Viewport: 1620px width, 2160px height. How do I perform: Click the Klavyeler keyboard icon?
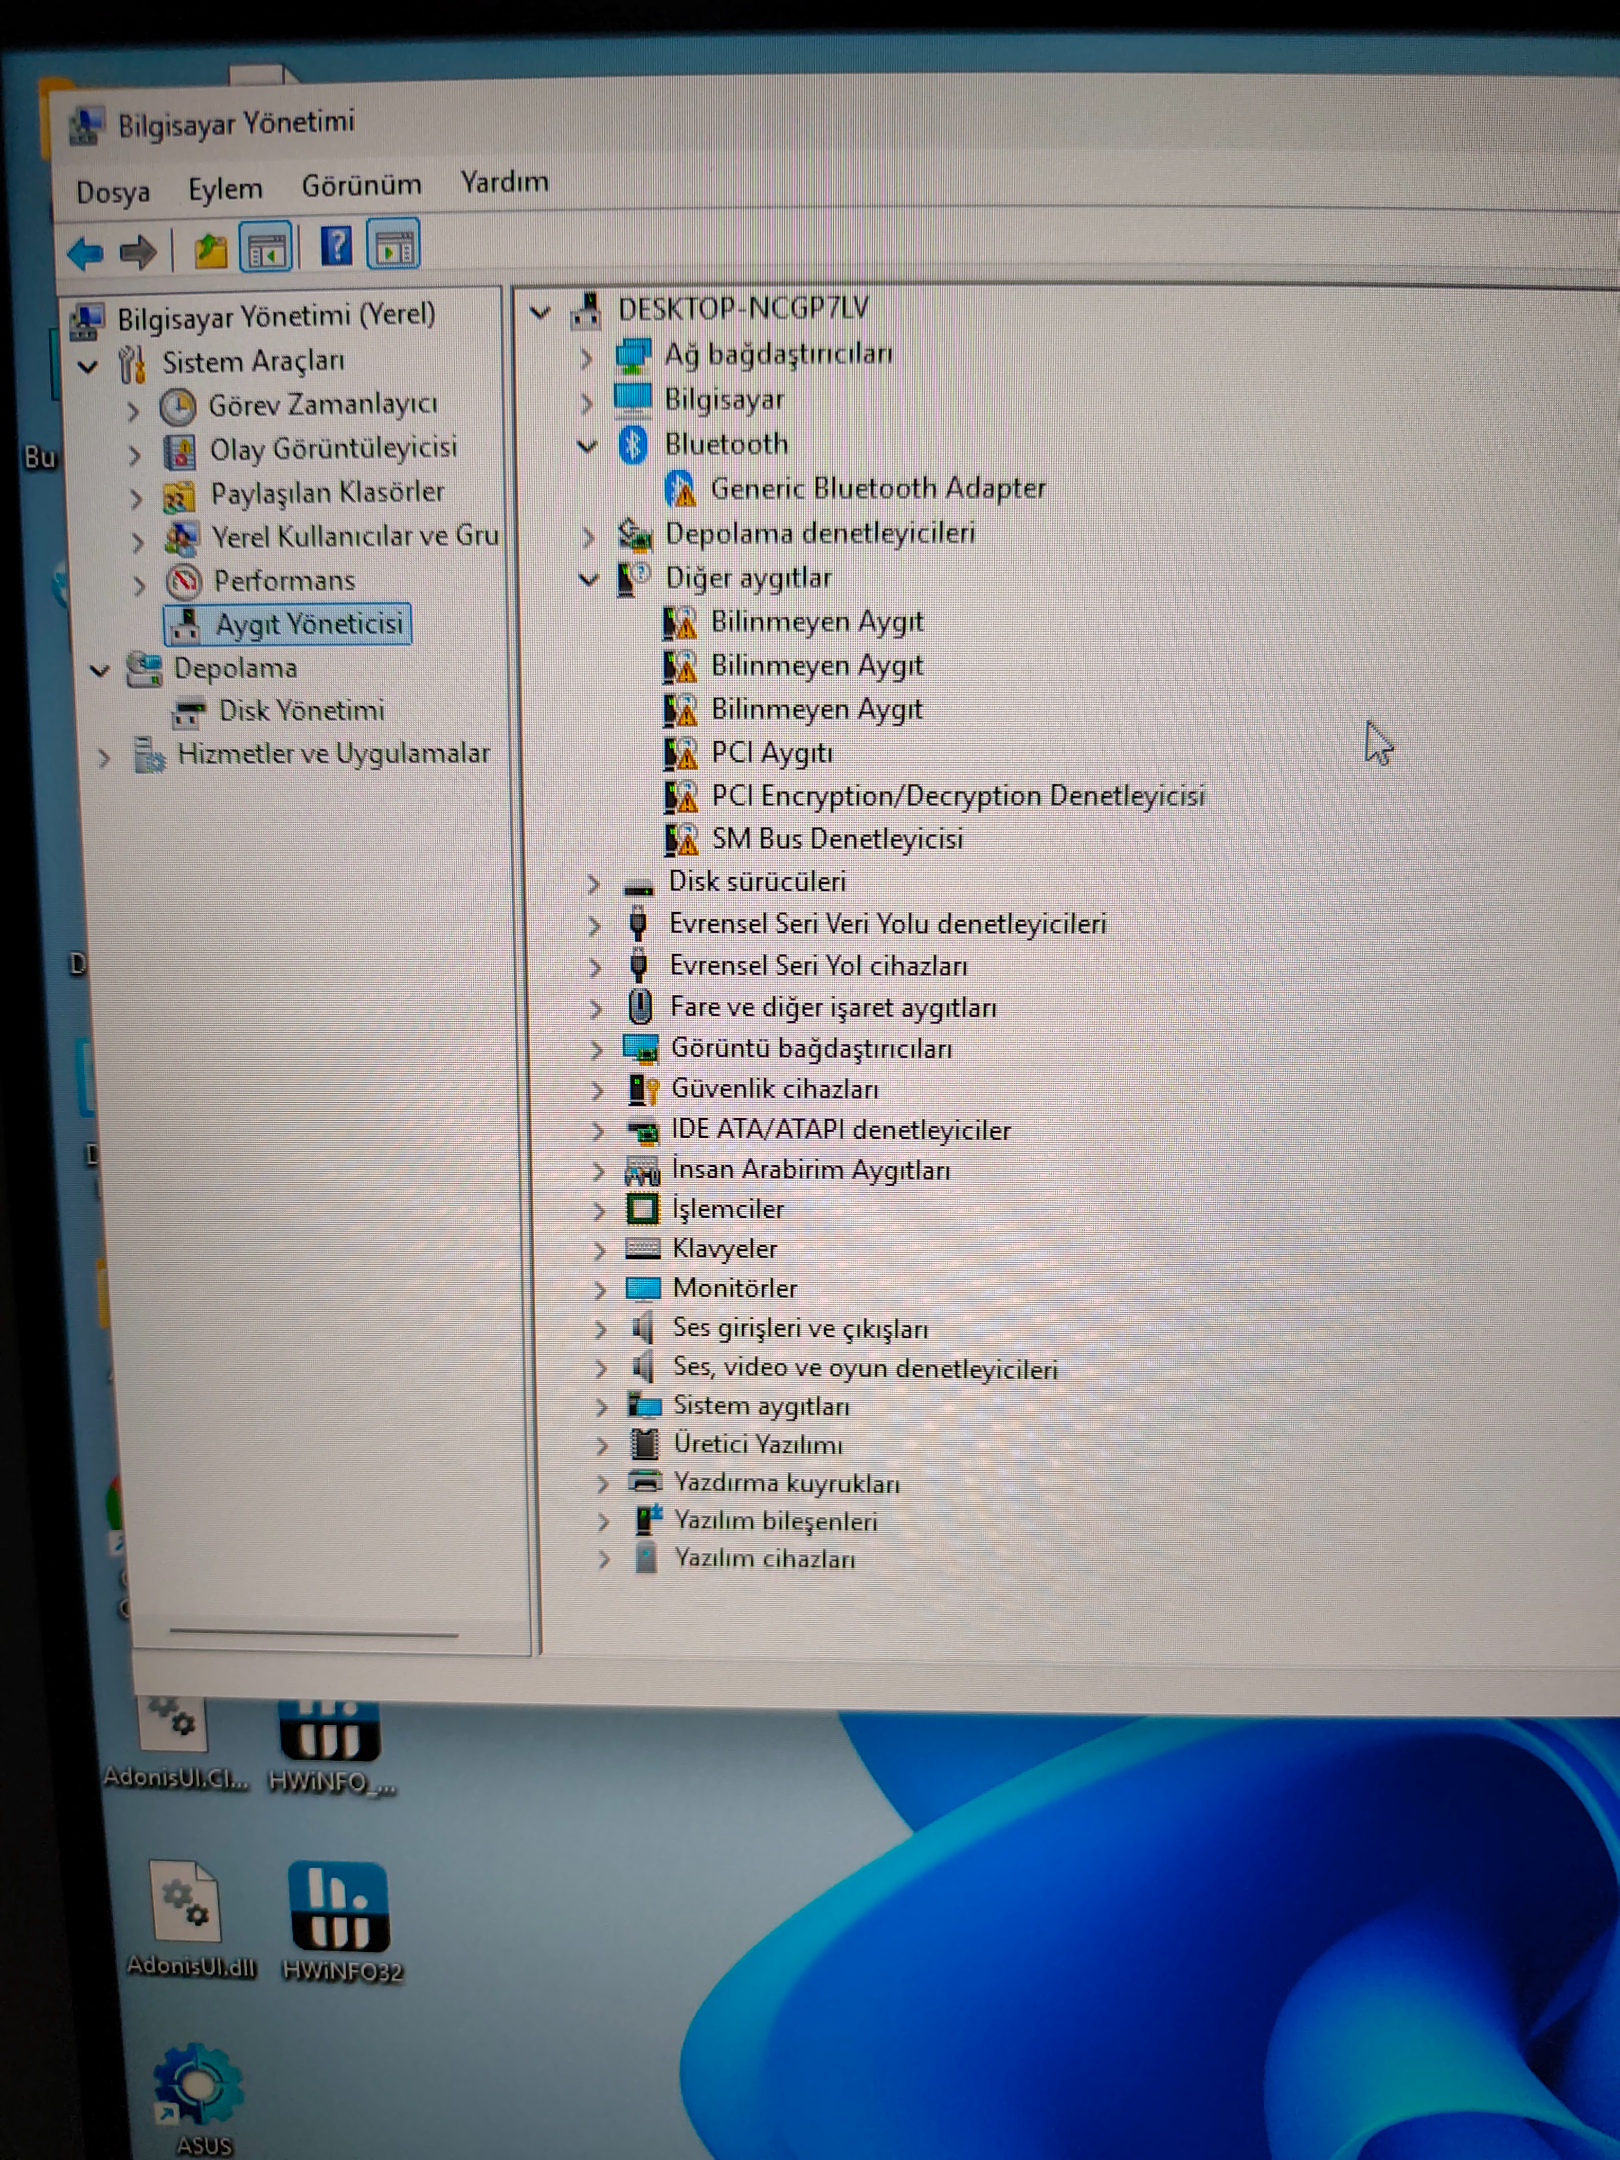pos(642,1249)
